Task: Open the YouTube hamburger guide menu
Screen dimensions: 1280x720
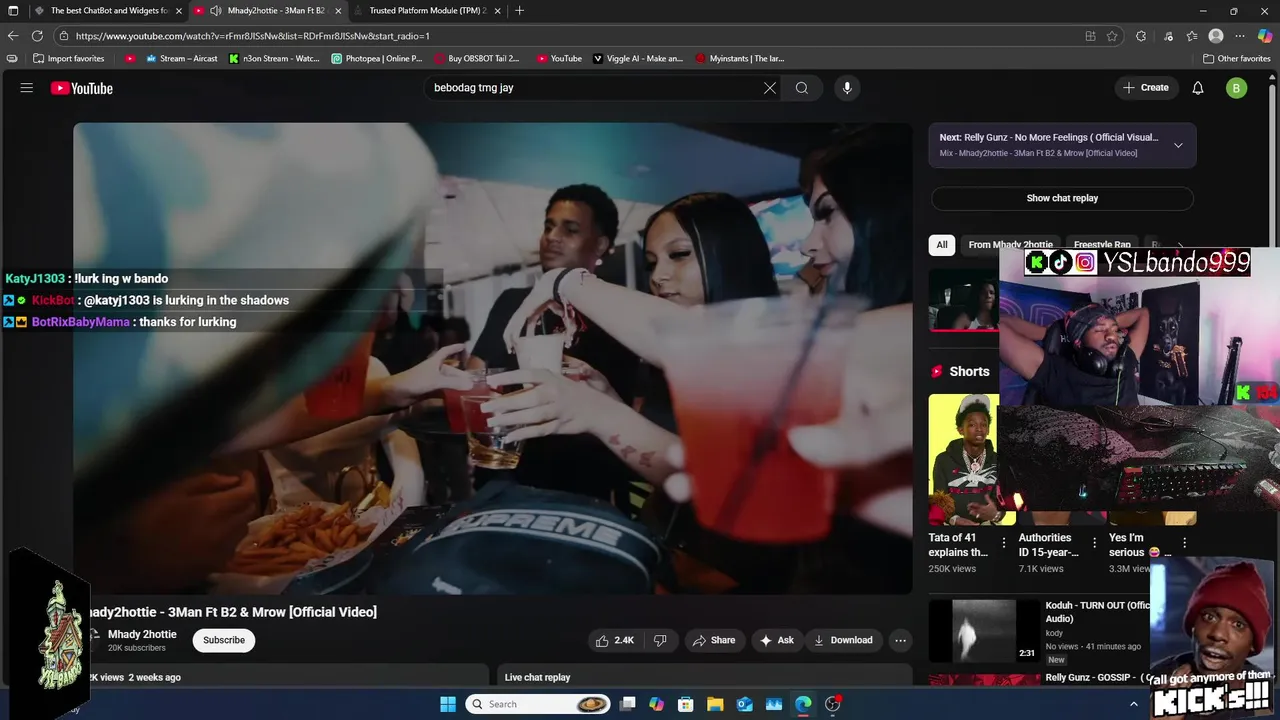Action: pos(27,88)
